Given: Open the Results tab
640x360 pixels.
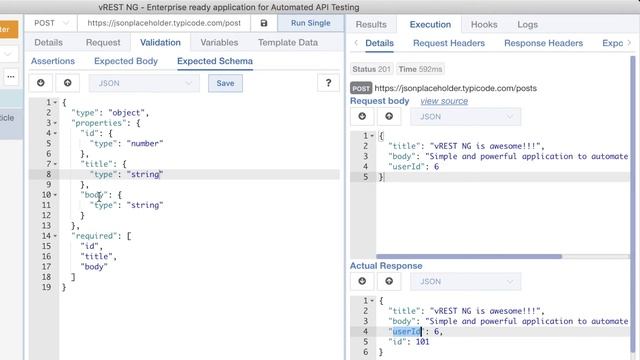Looking at the screenshot, I should 371,24.
